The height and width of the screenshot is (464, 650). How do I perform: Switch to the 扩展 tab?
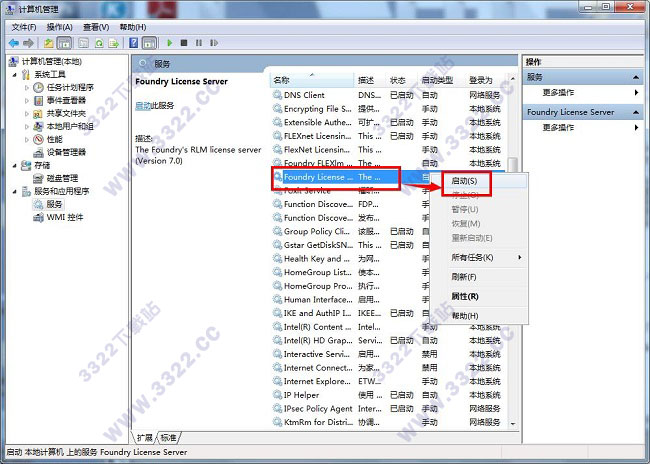145,437
